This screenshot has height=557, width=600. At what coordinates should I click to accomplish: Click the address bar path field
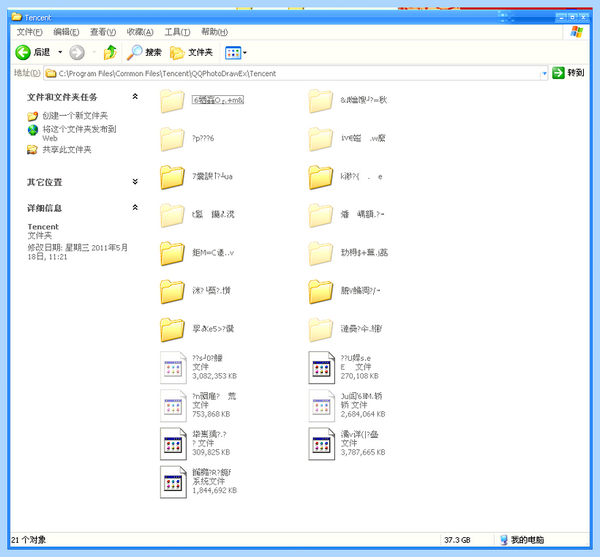(x=295, y=73)
